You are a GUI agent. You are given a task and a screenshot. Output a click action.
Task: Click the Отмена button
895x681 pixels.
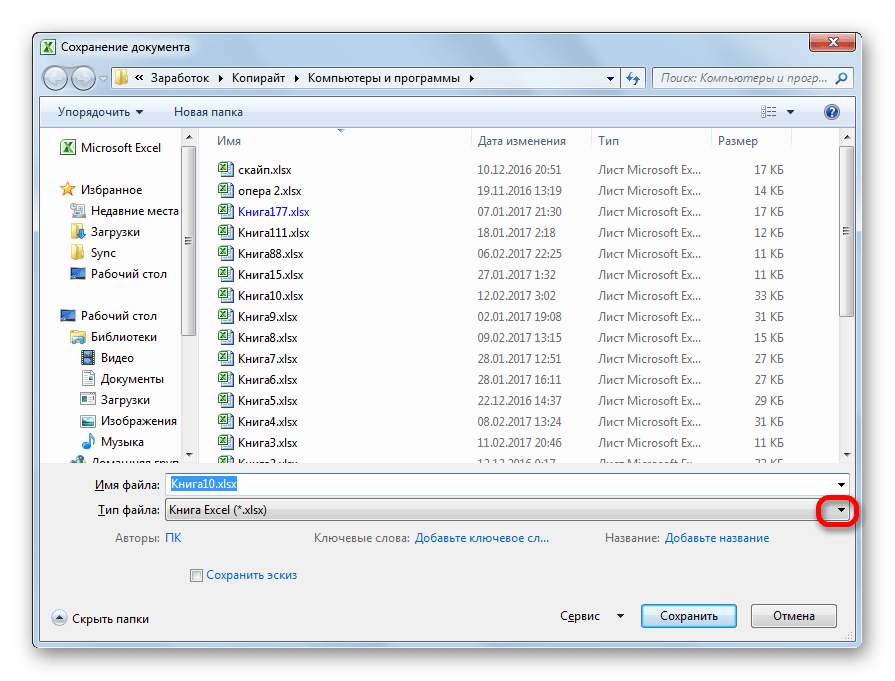[x=793, y=616]
